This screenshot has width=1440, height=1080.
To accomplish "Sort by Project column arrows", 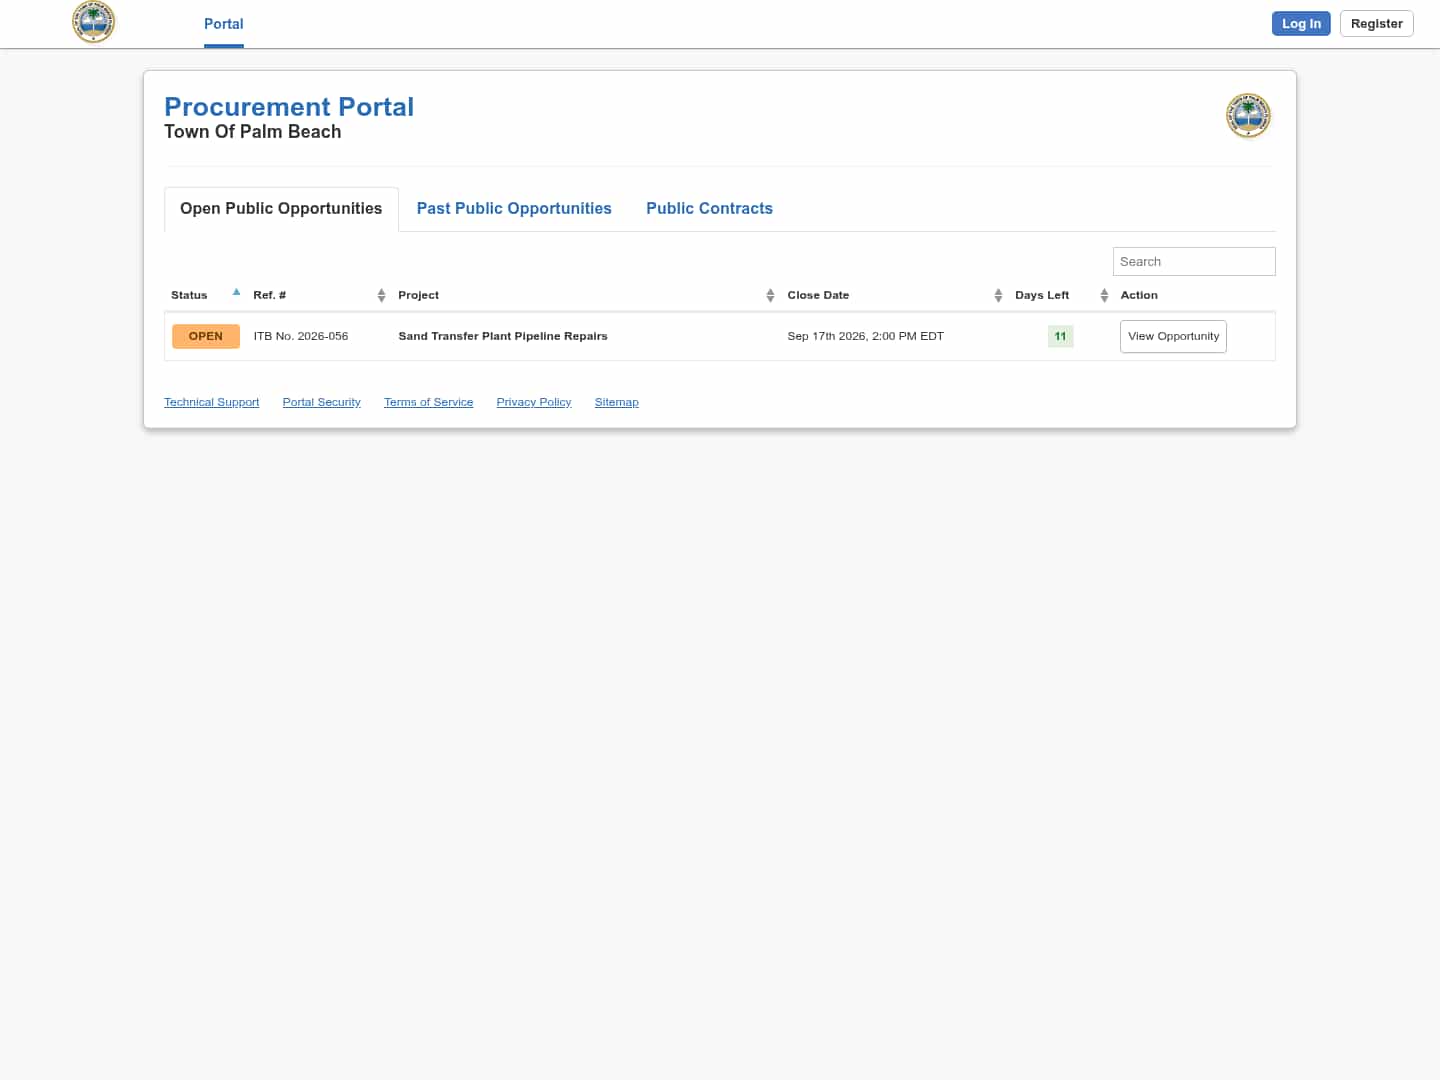I will [x=770, y=295].
